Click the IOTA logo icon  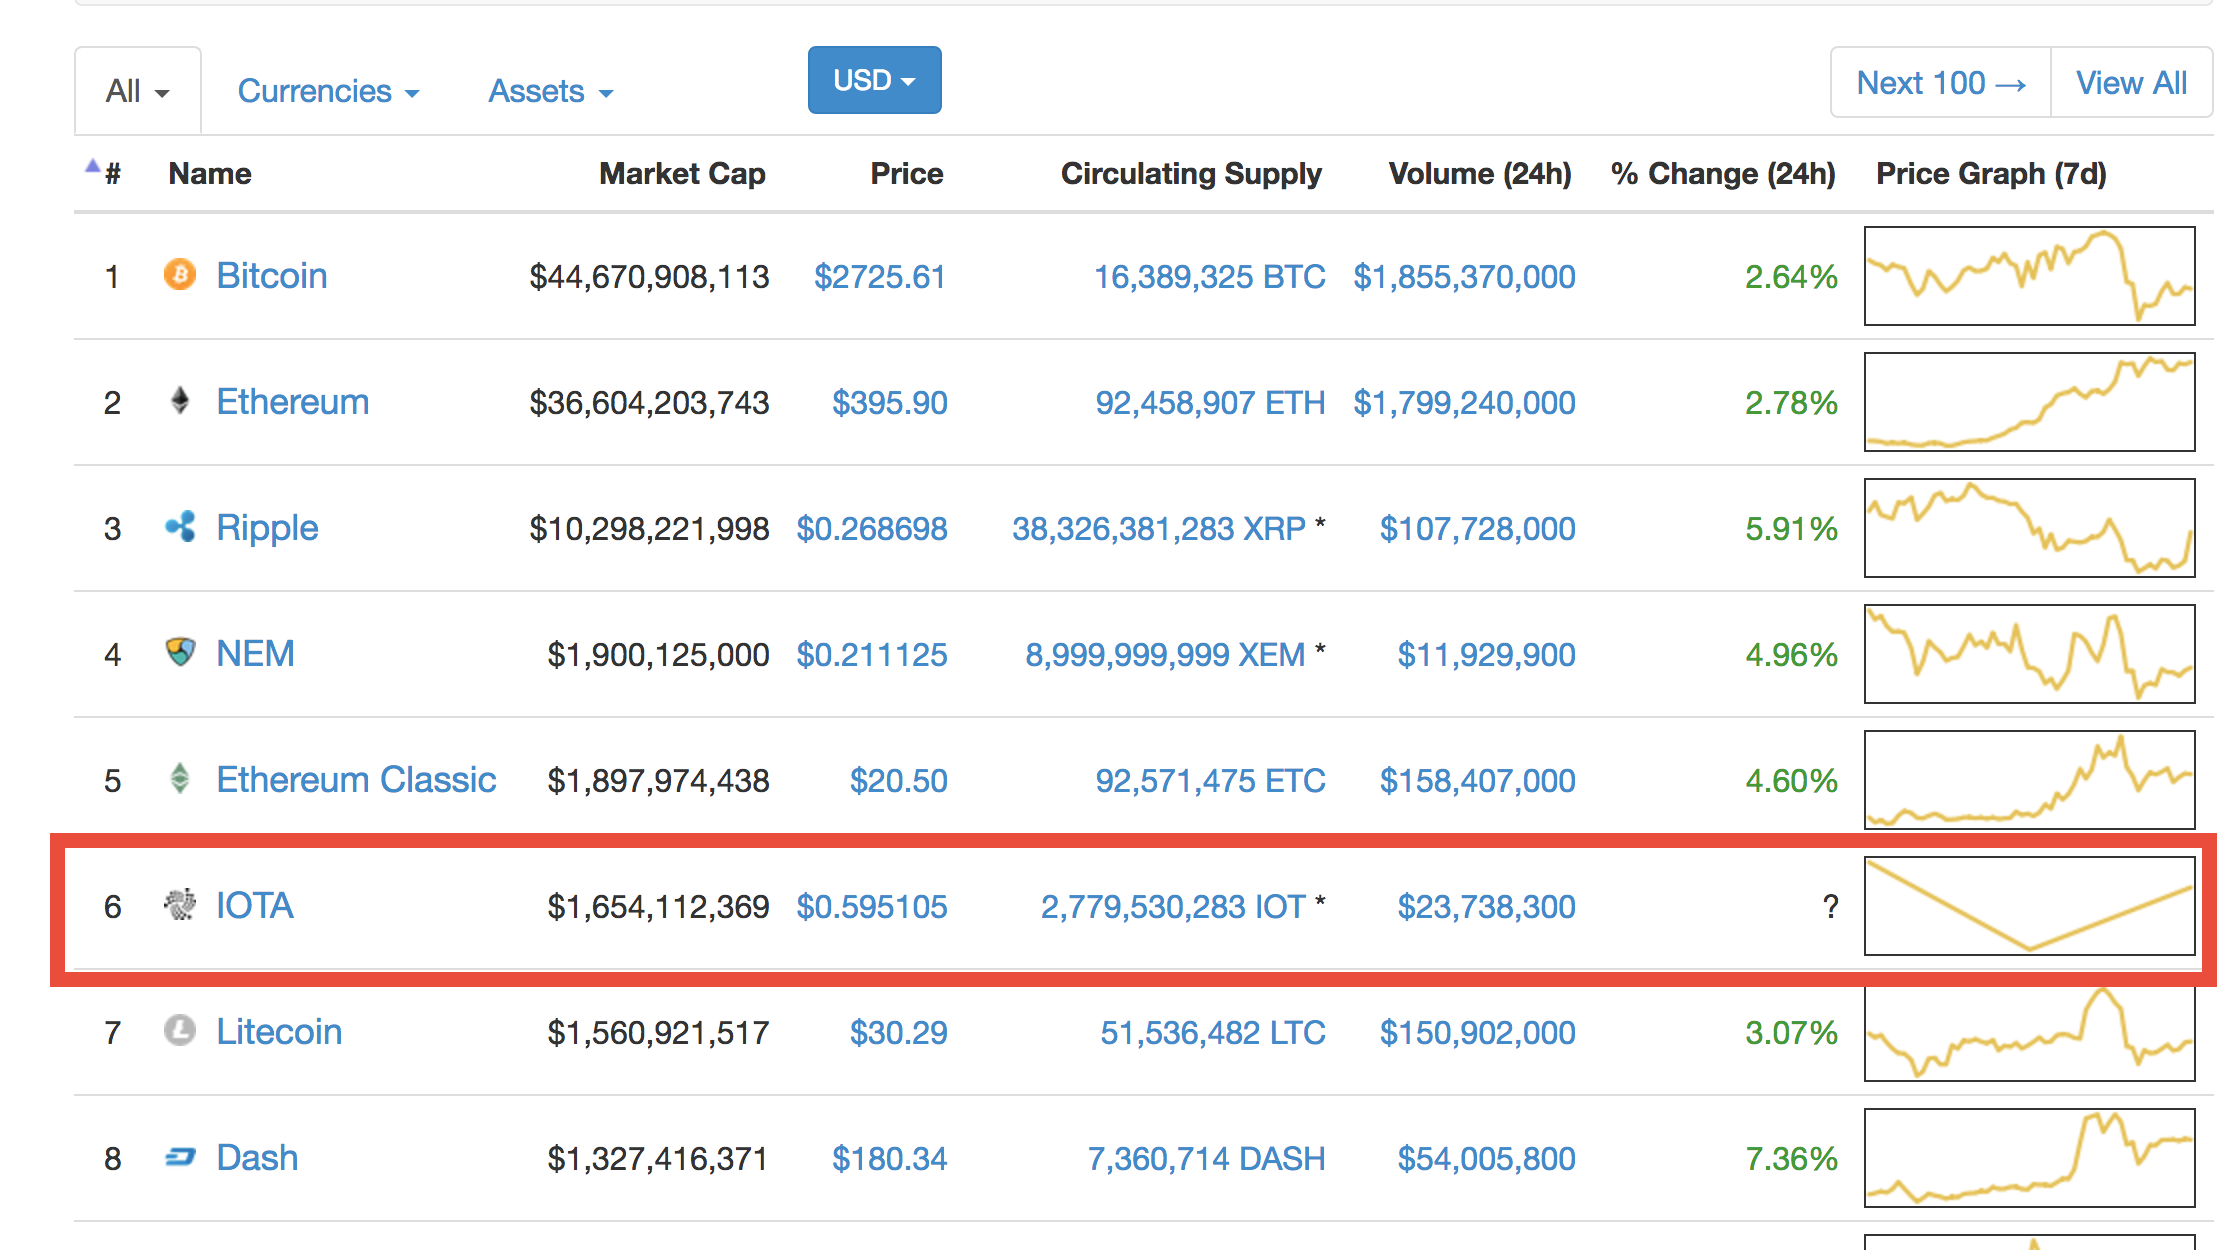tap(180, 904)
